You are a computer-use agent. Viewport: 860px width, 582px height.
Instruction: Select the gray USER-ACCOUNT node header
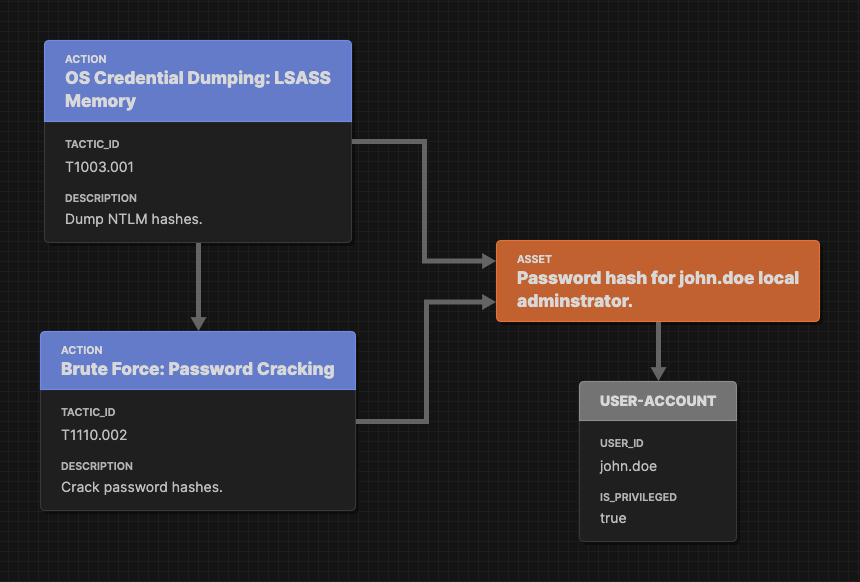pyautogui.click(x=657, y=401)
